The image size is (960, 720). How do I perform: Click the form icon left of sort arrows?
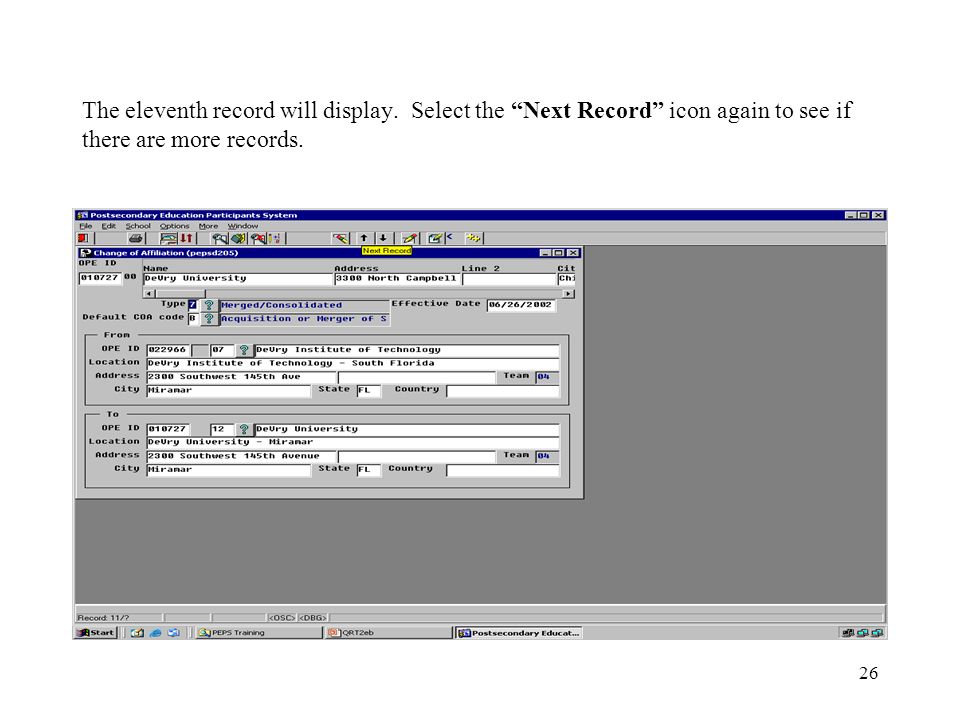click(x=168, y=238)
